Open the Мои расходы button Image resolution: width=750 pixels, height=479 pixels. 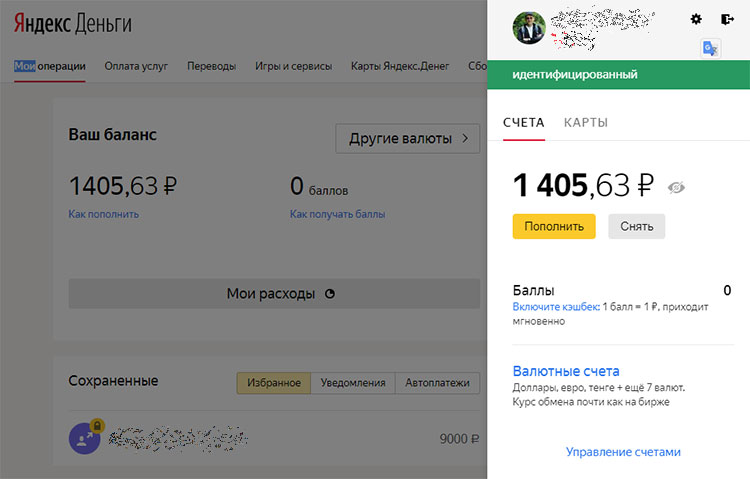point(274,294)
